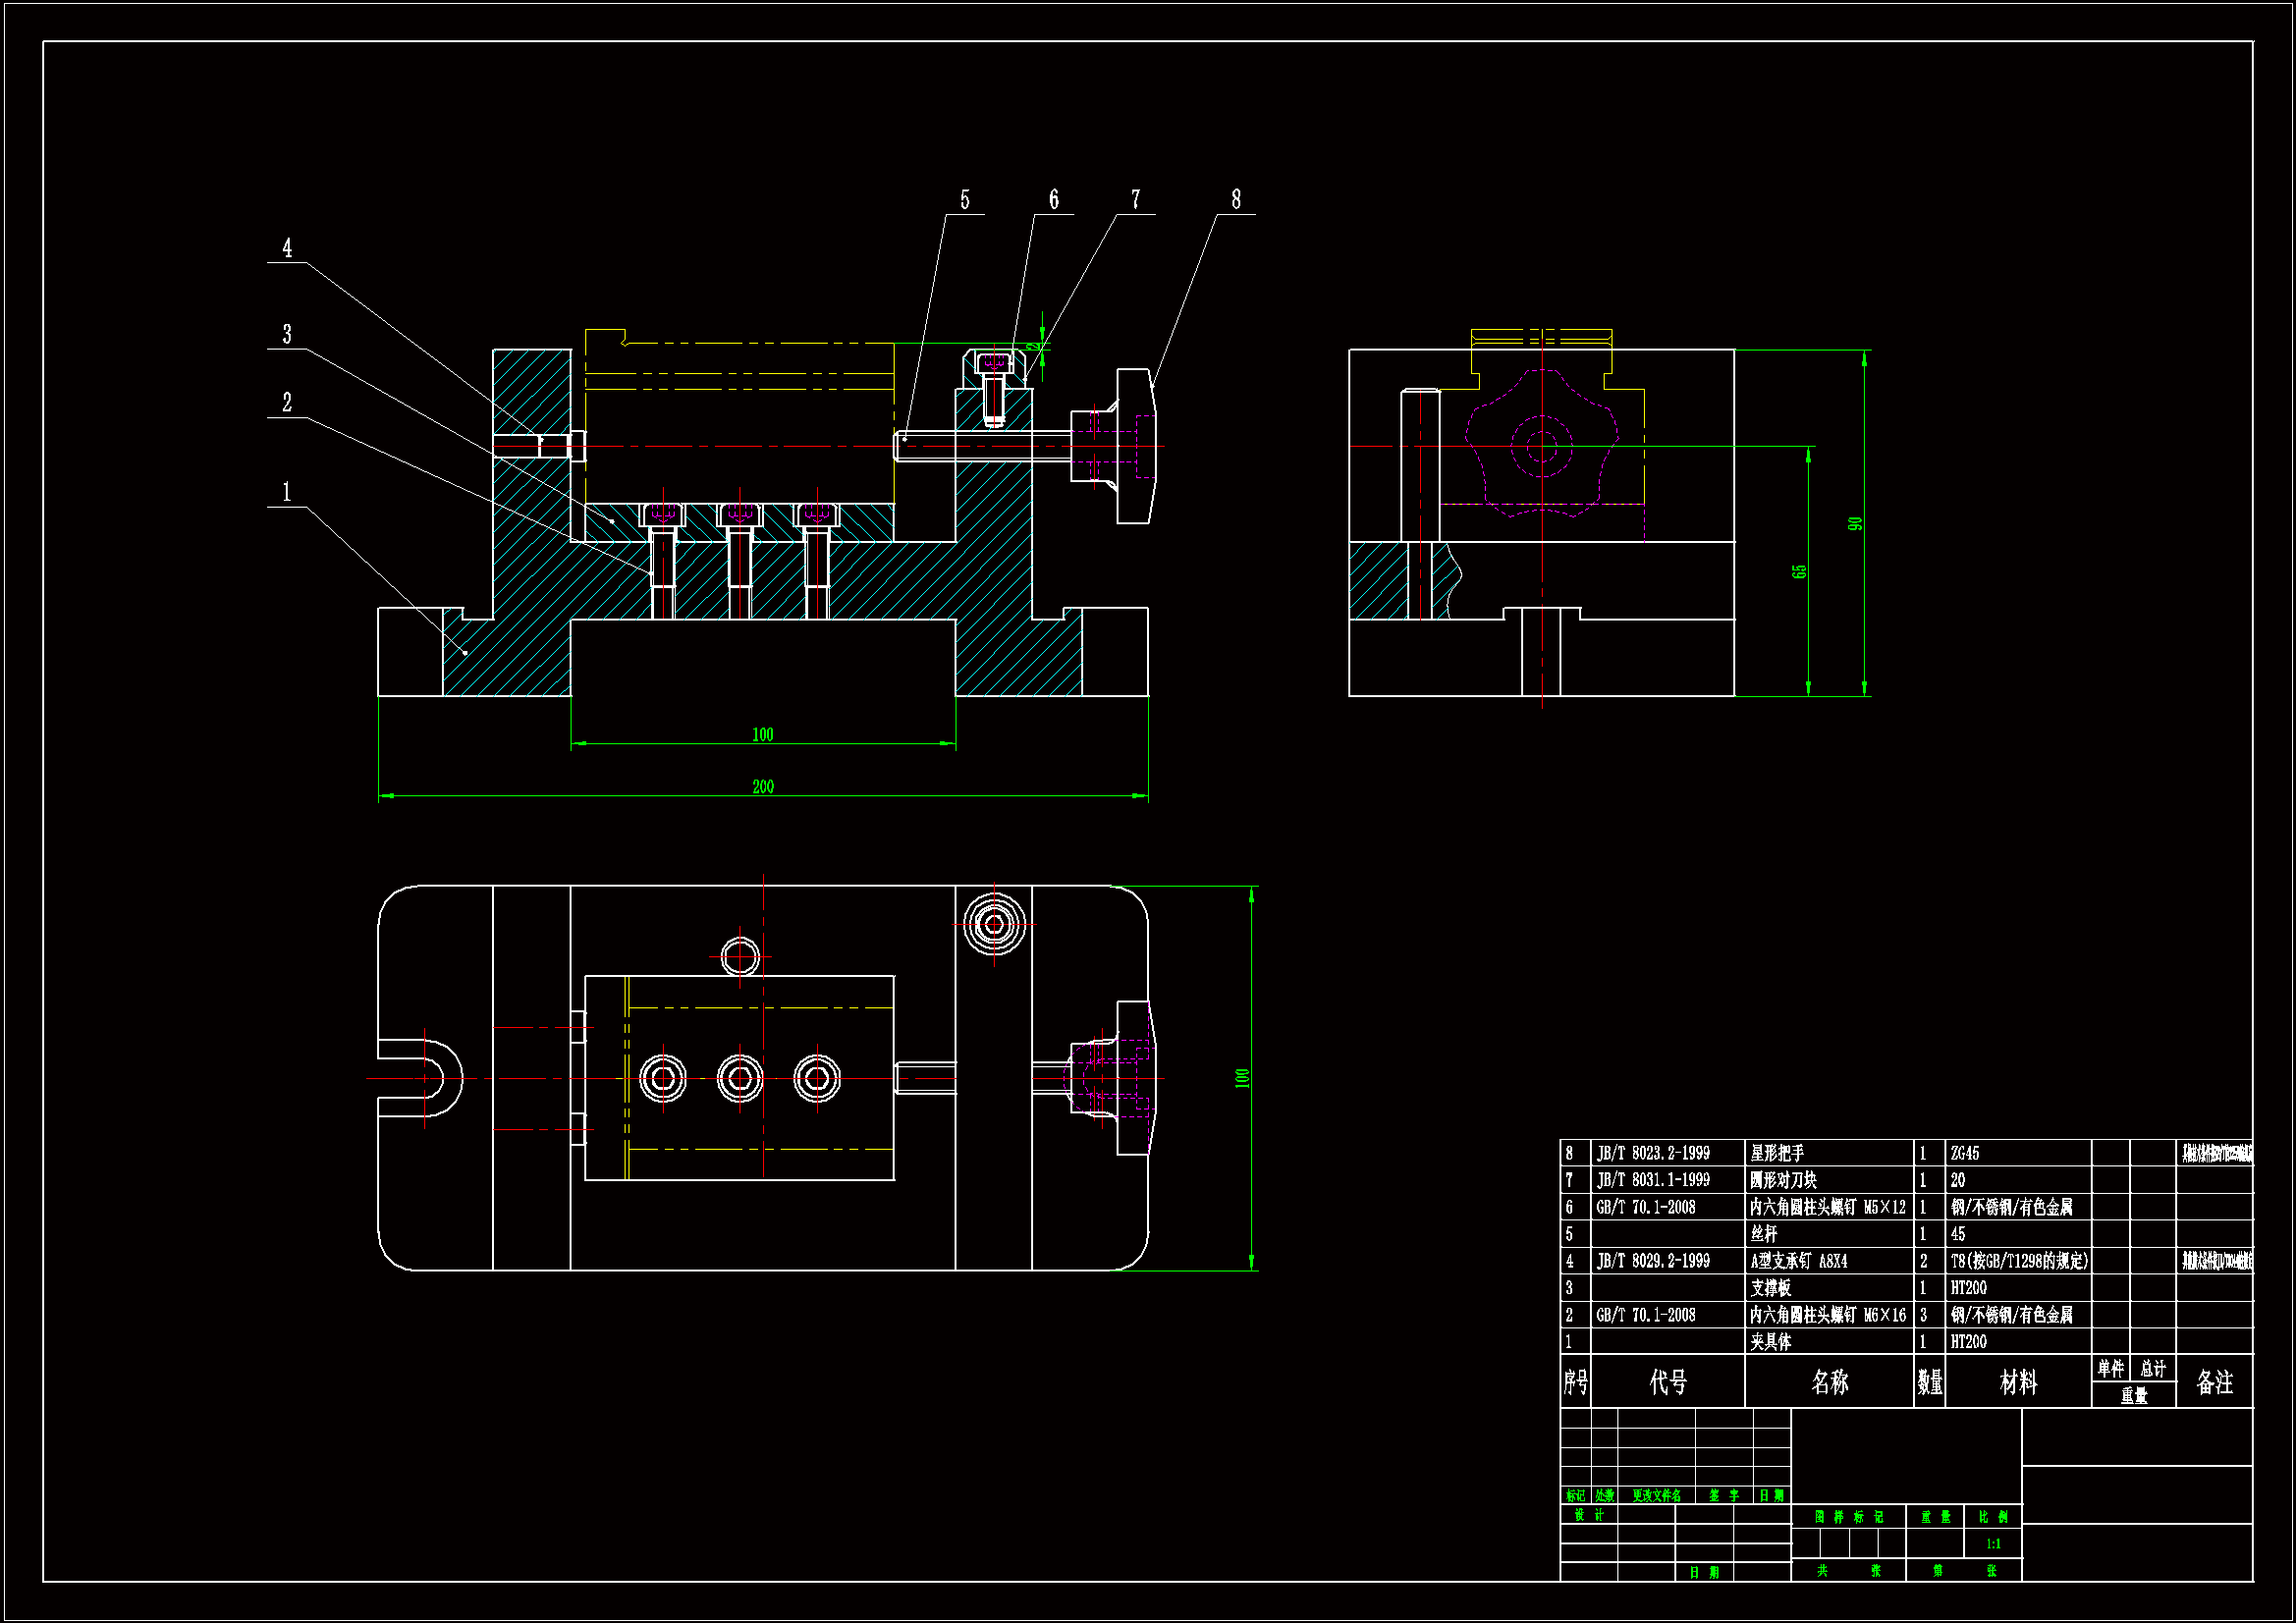
Task: Click the ZG45 material cell
Action: [x=1964, y=1153]
